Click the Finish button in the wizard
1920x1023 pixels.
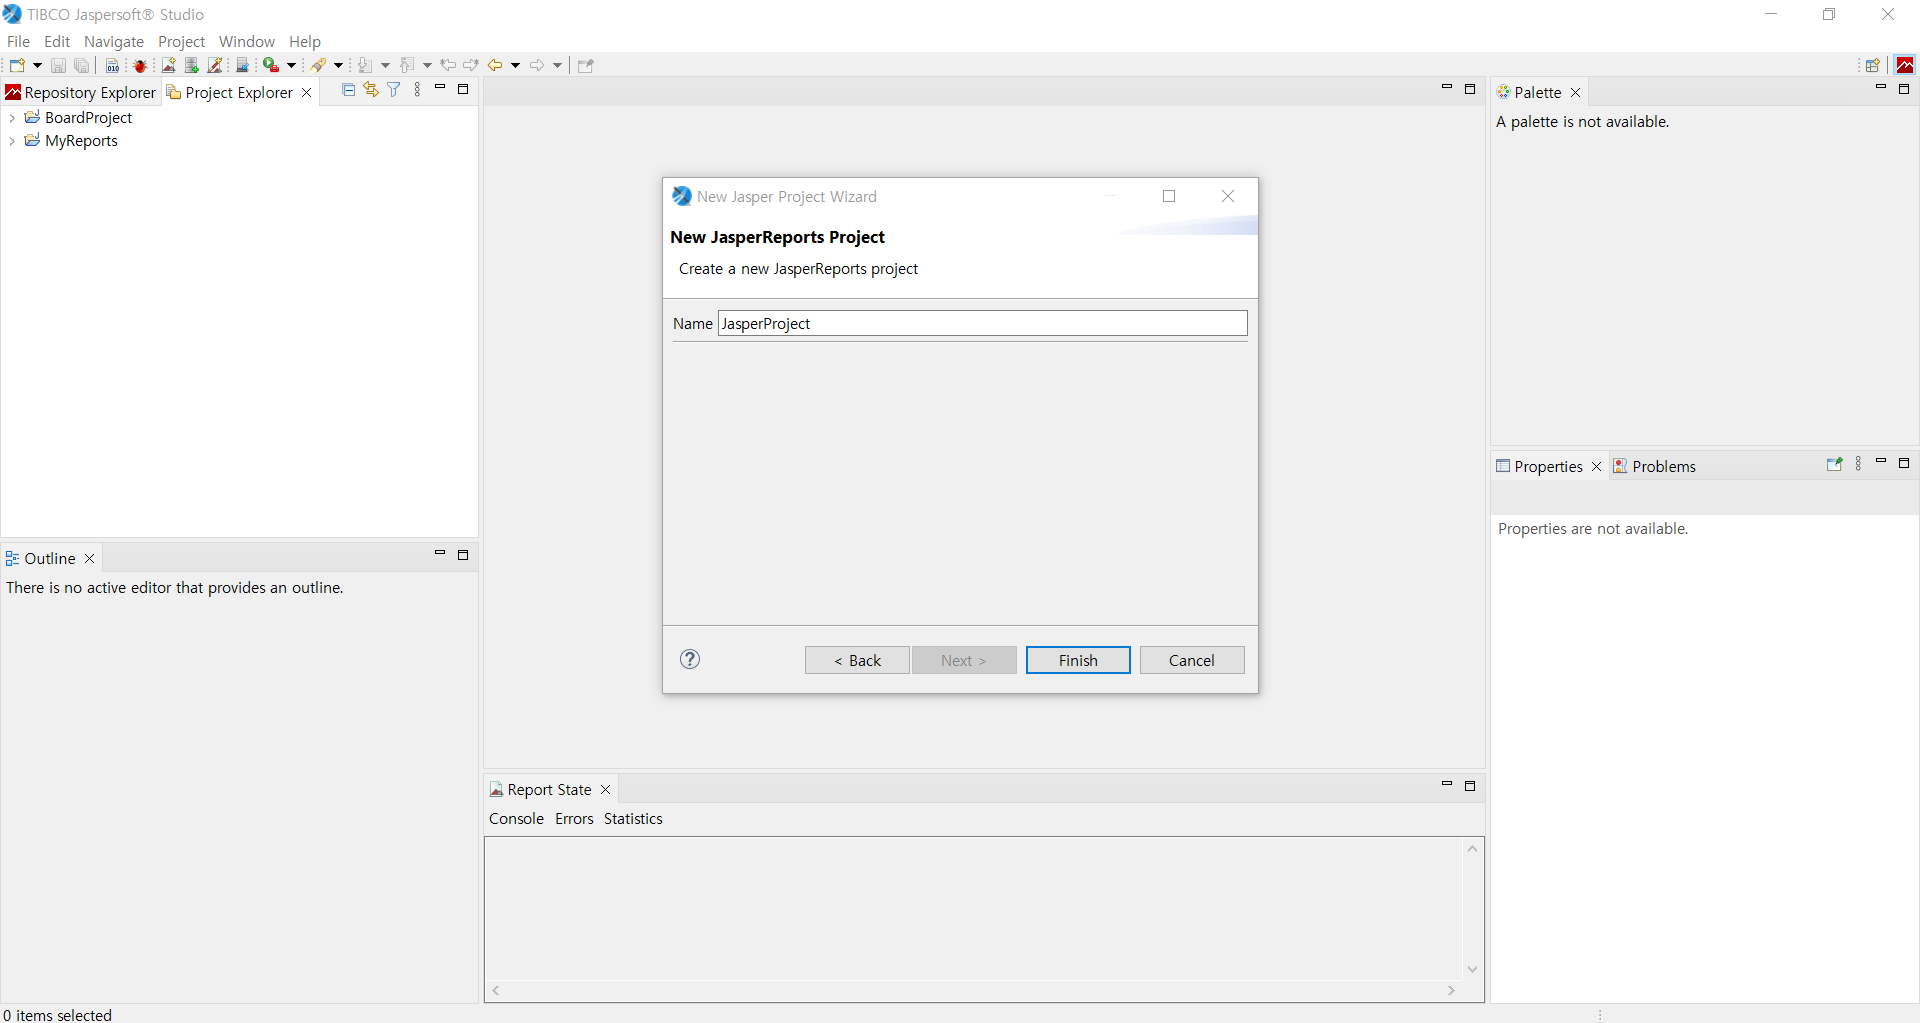tap(1078, 660)
